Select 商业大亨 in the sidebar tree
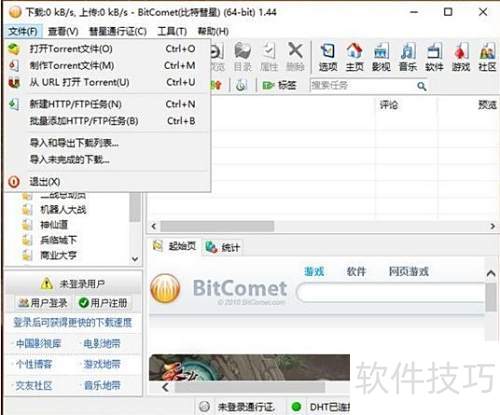 [59, 255]
